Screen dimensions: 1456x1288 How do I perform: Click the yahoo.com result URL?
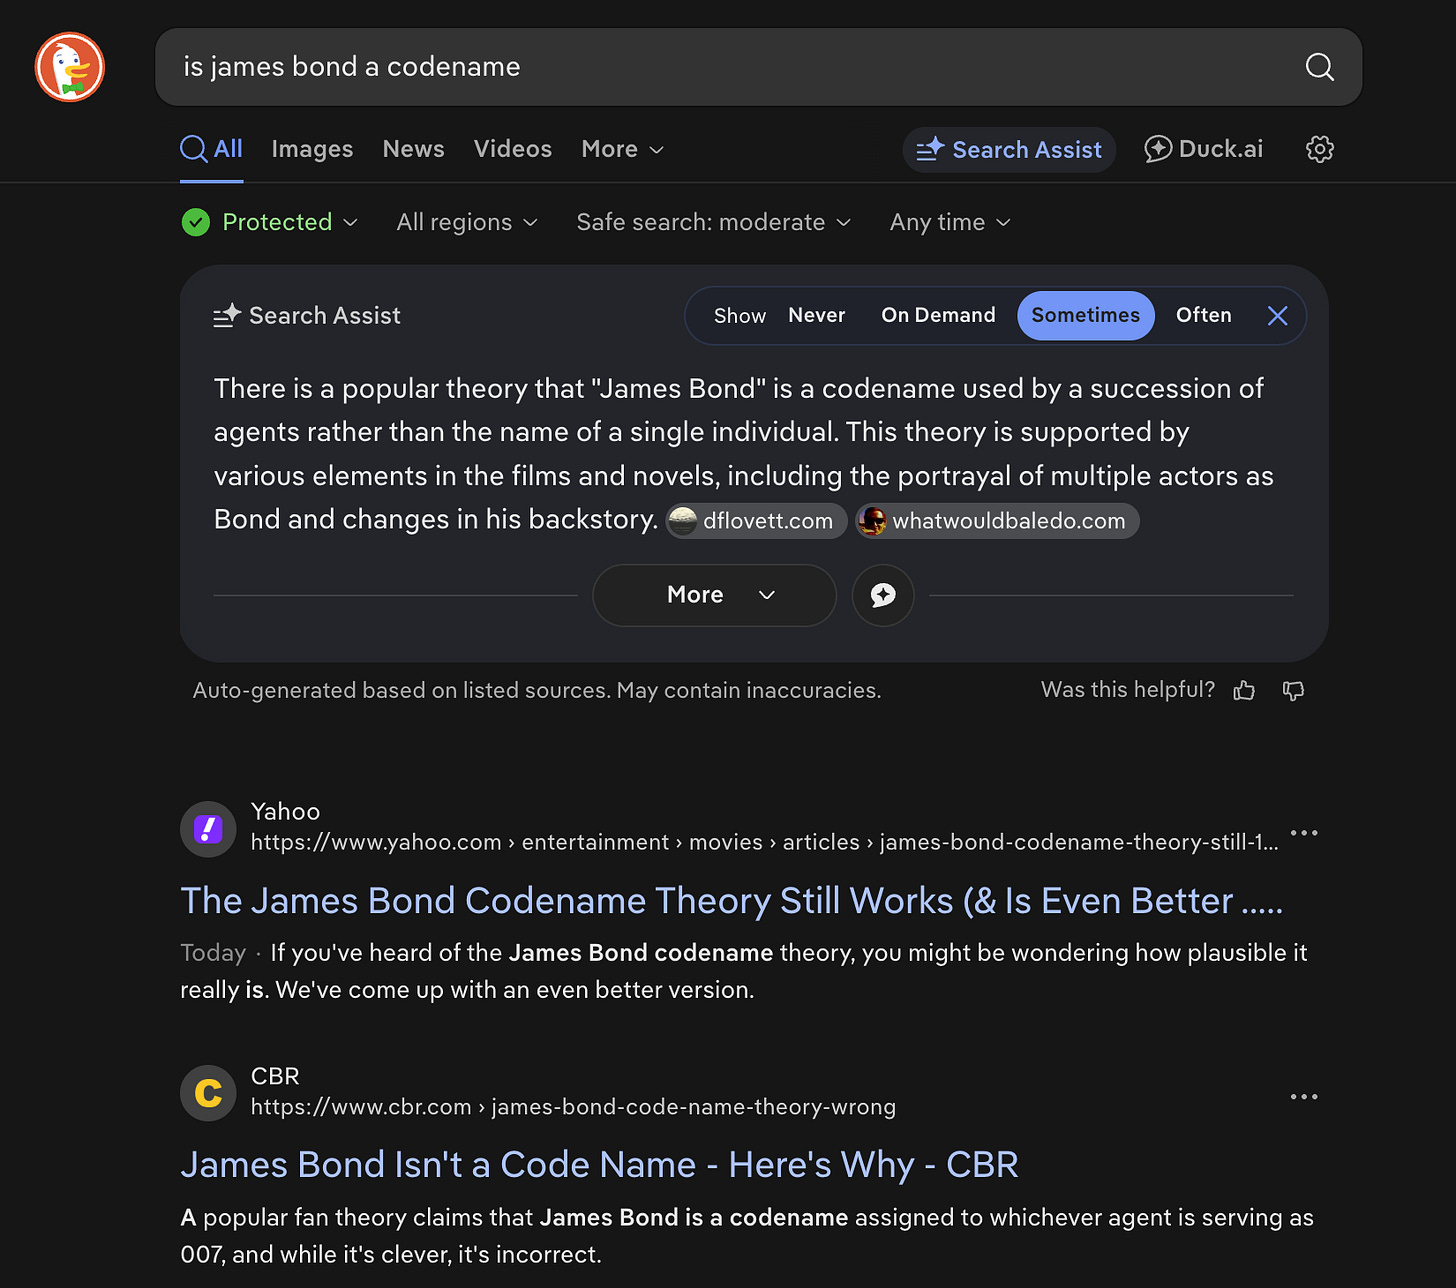point(764,842)
